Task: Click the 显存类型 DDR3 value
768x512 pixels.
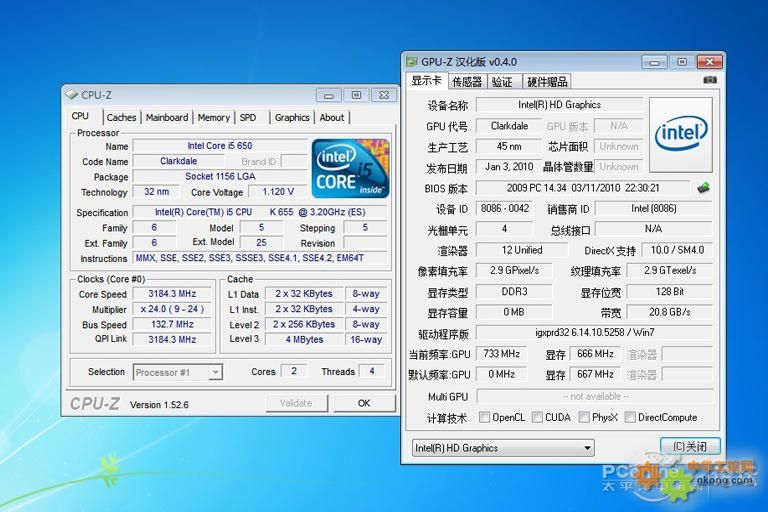Action: [x=514, y=292]
